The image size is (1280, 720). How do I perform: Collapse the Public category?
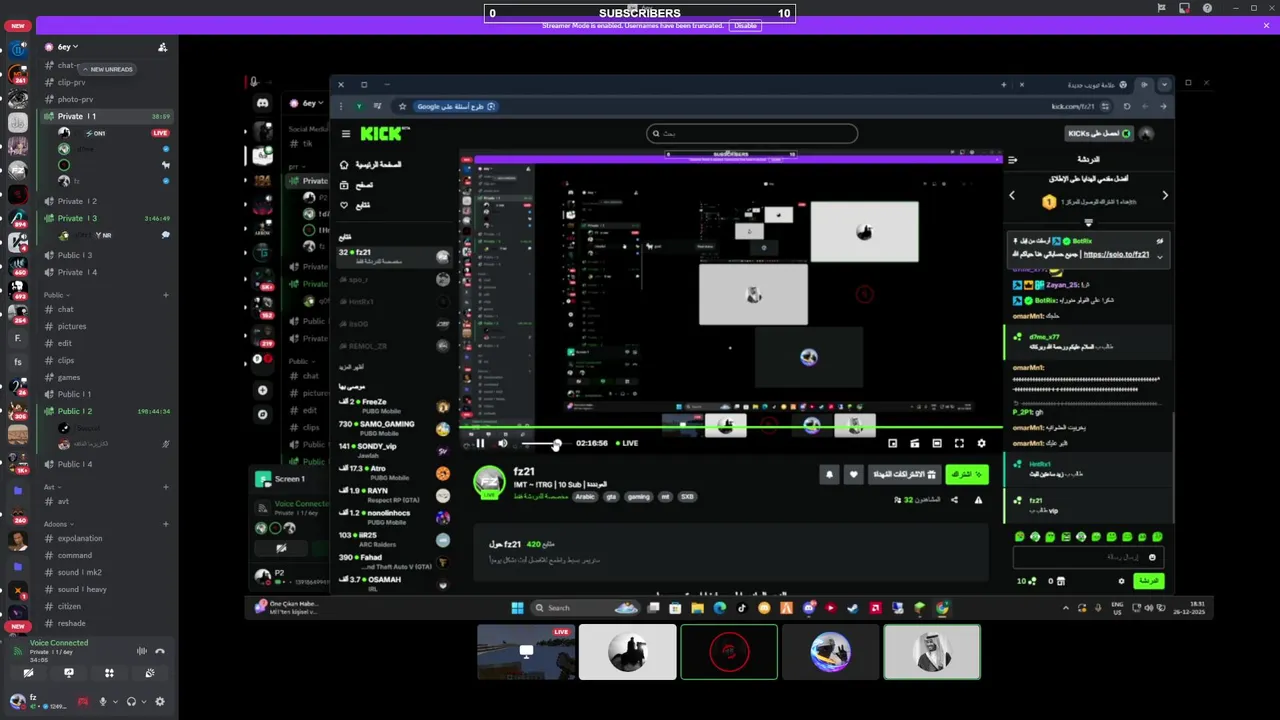tap(55, 295)
